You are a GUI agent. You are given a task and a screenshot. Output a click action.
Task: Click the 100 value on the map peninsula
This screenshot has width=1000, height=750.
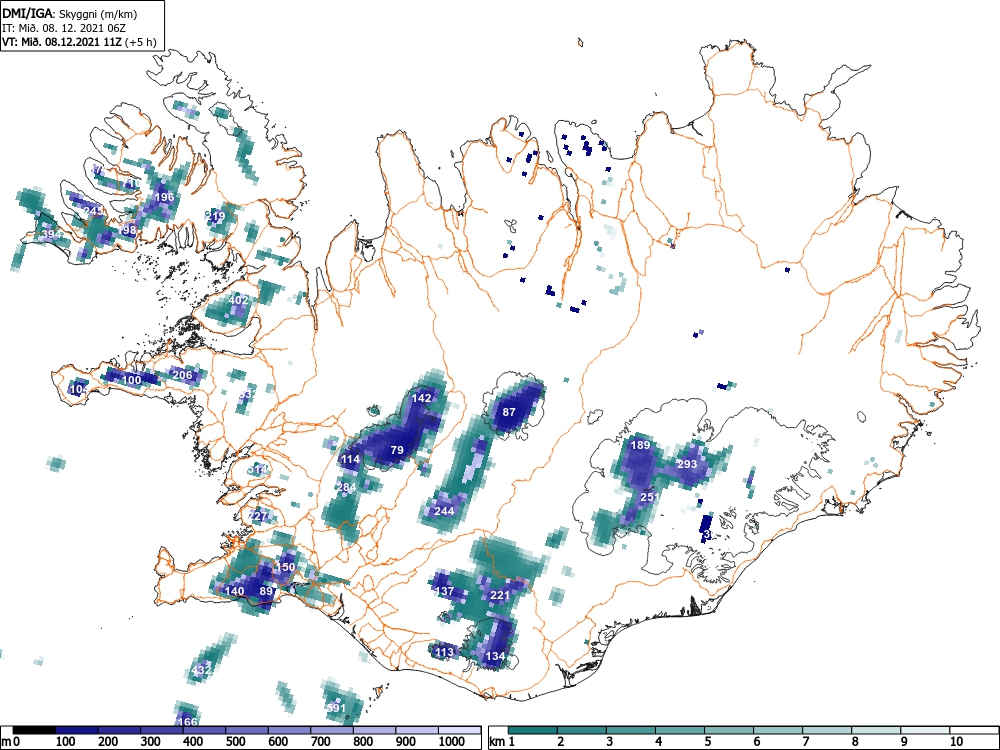pyautogui.click(x=131, y=380)
